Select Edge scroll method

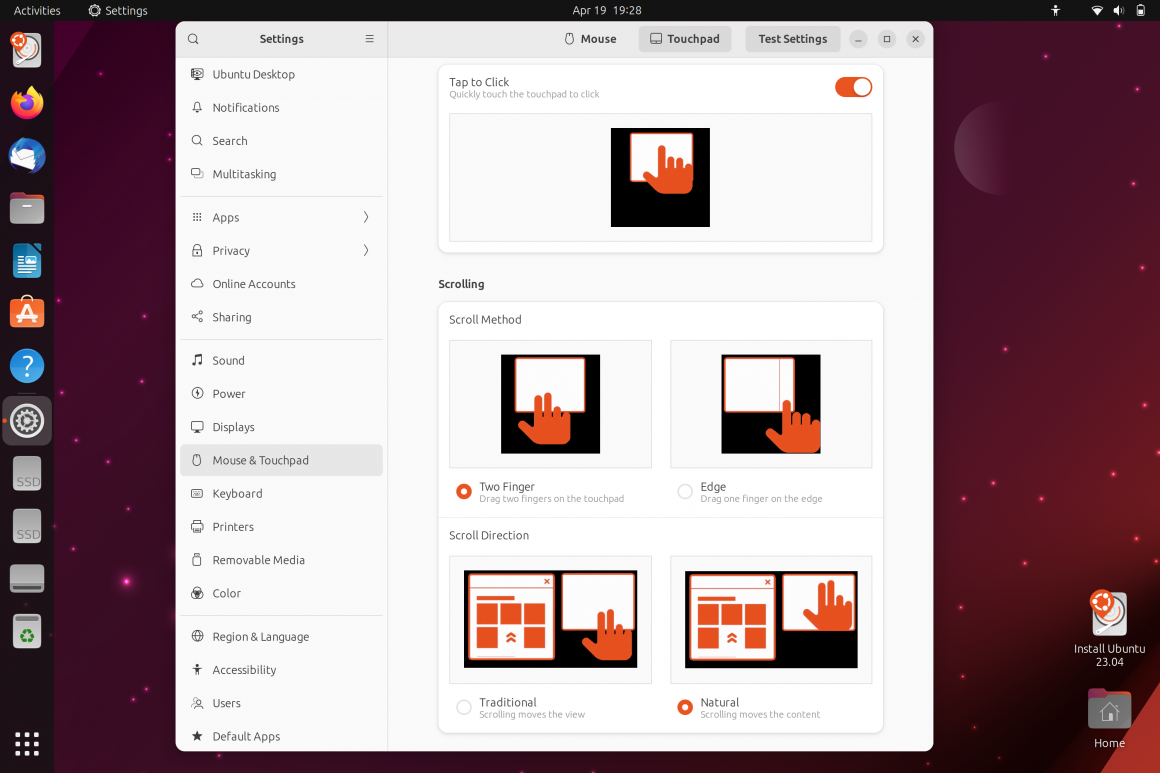tap(686, 491)
